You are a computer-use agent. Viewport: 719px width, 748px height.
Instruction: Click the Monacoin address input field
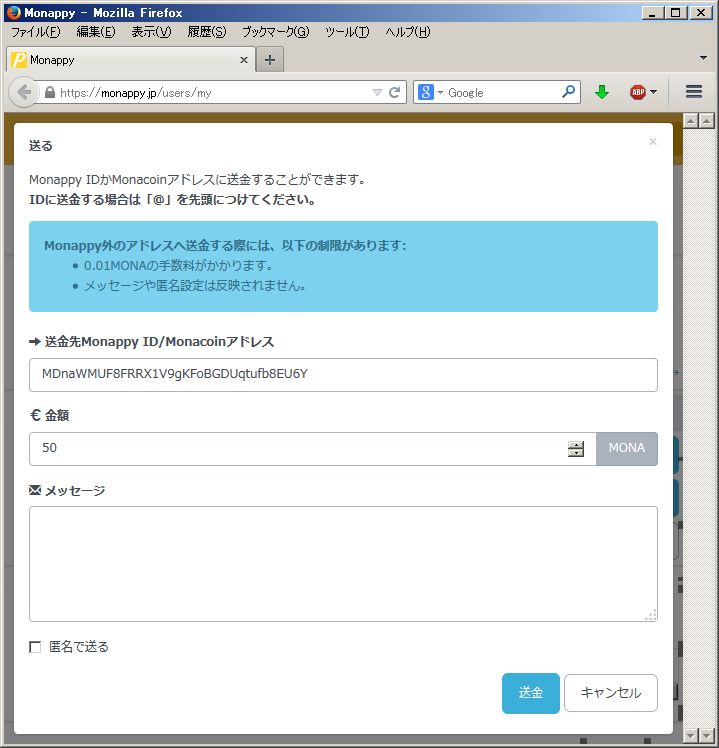point(343,375)
